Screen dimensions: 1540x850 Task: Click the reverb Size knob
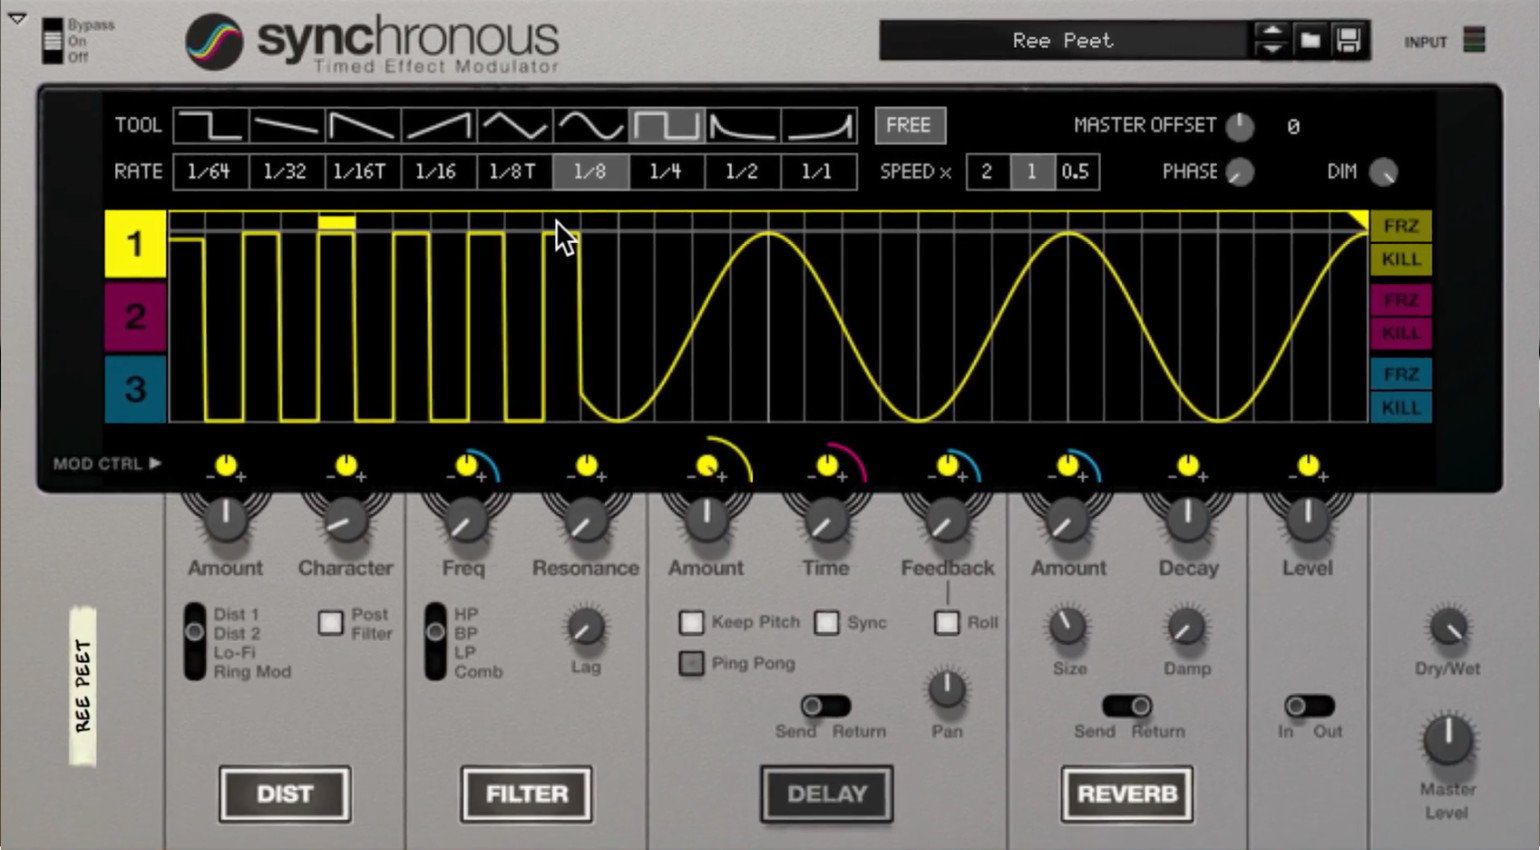1068,628
